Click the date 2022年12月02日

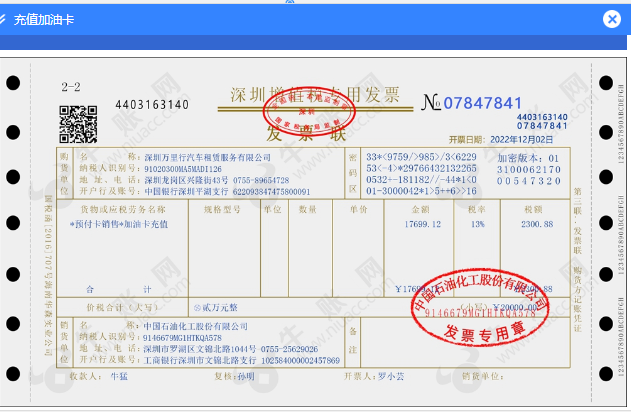[521, 140]
